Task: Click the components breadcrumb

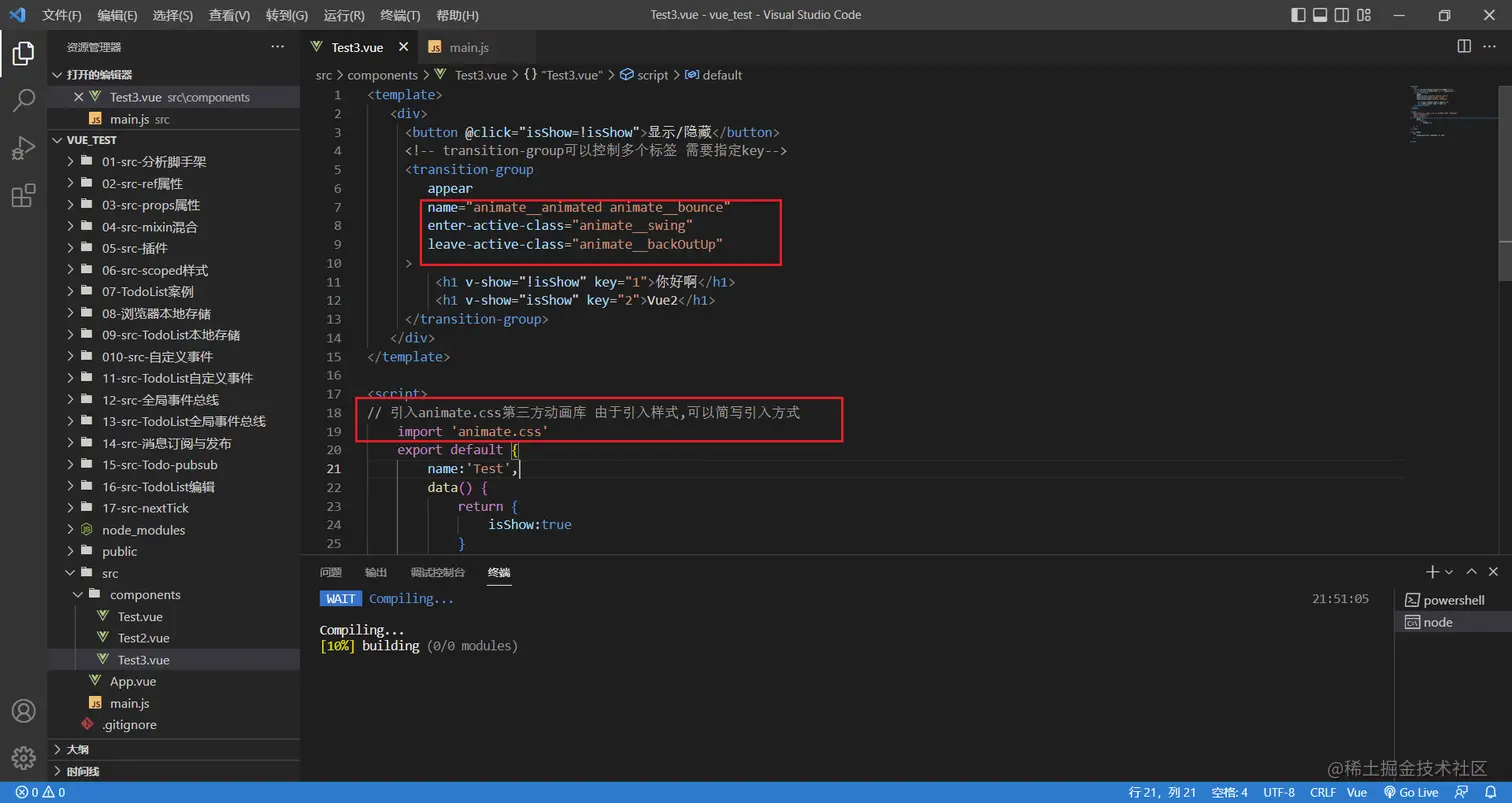Action: click(x=382, y=75)
